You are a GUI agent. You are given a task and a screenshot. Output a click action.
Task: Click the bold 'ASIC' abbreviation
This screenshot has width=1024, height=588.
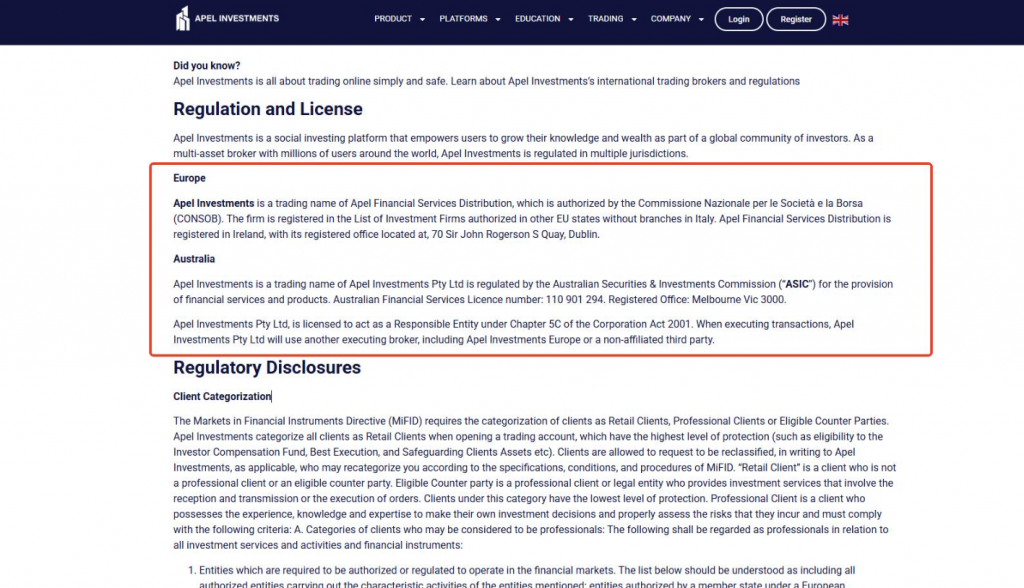pyautogui.click(x=796, y=284)
